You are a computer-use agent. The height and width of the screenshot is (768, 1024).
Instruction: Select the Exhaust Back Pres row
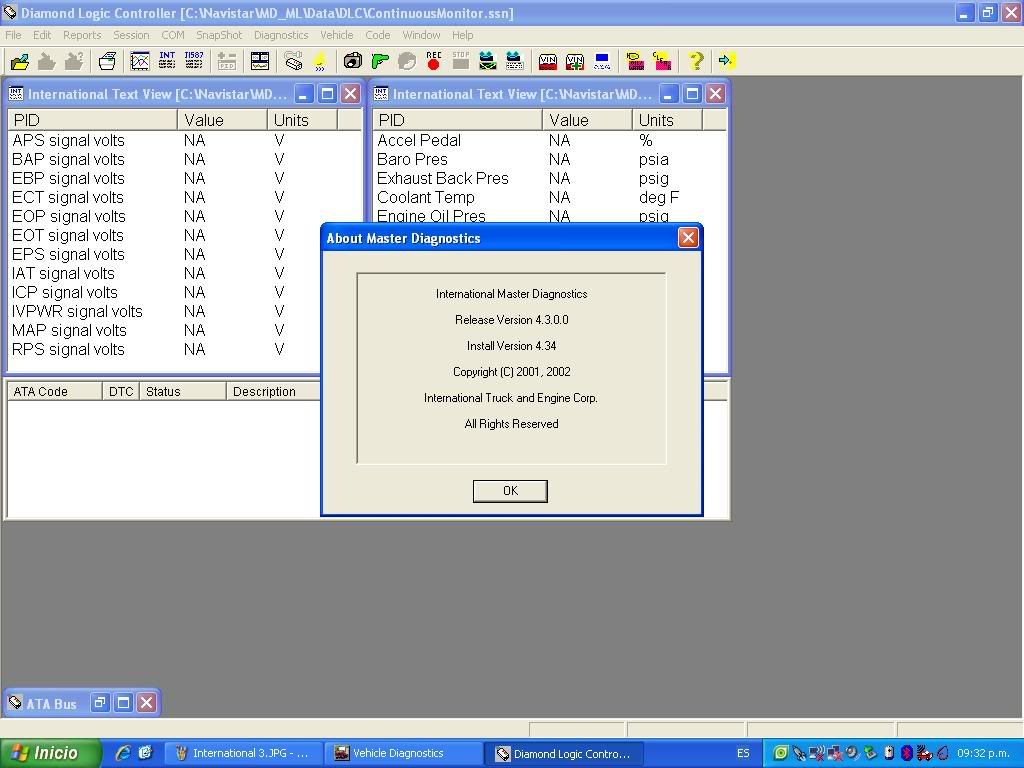coord(550,178)
